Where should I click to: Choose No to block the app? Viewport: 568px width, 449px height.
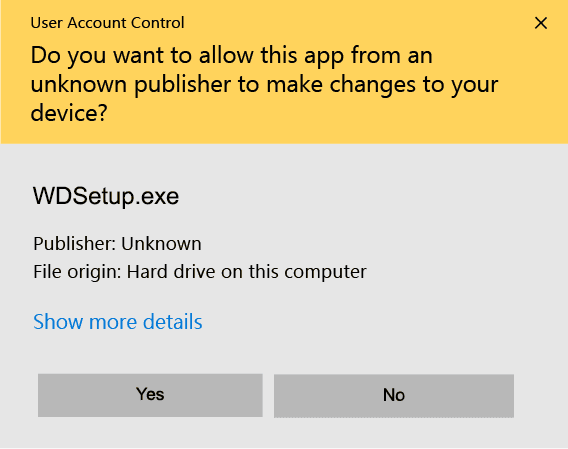coord(394,395)
